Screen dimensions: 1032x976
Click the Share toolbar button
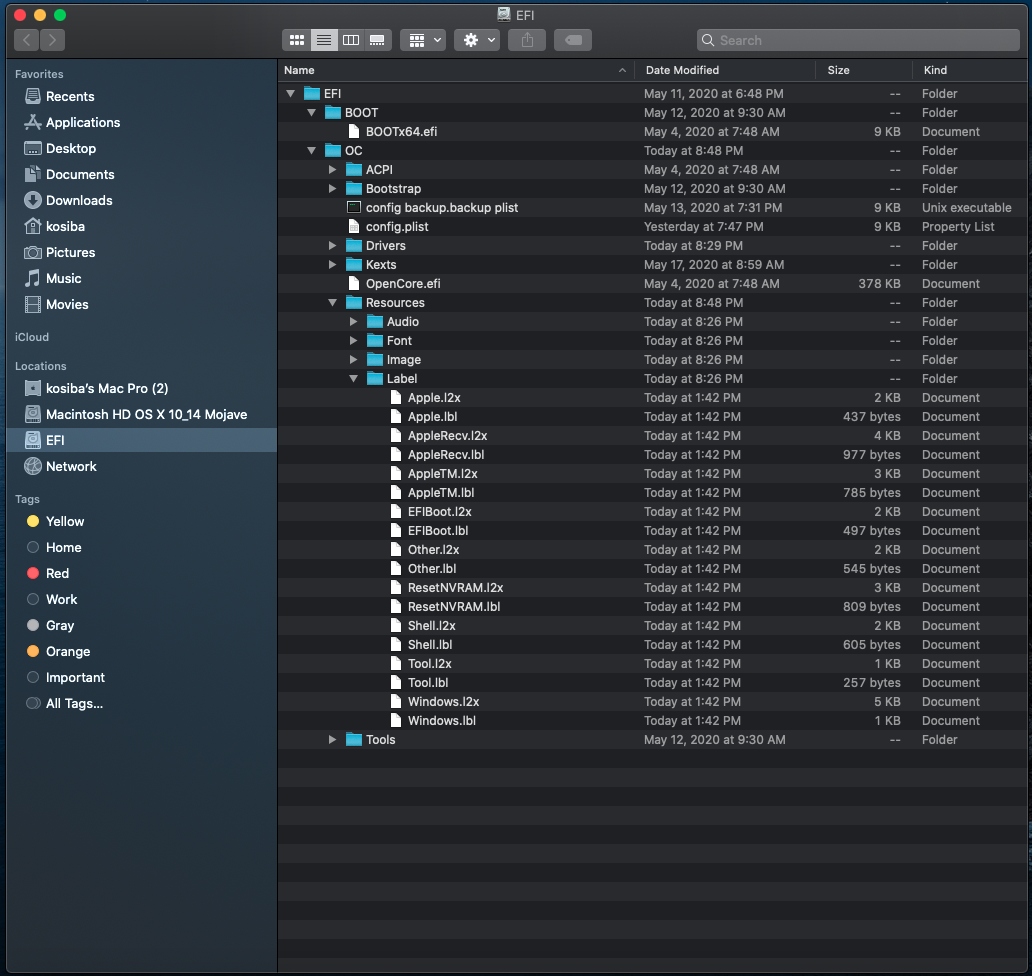527,40
